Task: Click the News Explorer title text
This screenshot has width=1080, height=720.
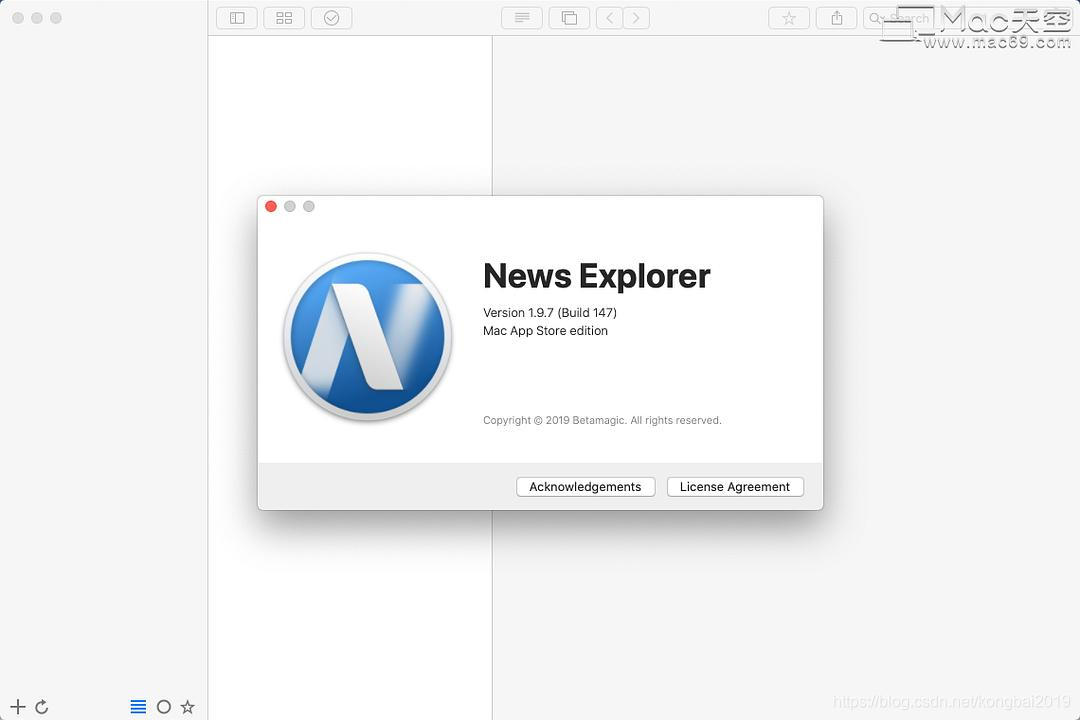Action: [x=596, y=276]
